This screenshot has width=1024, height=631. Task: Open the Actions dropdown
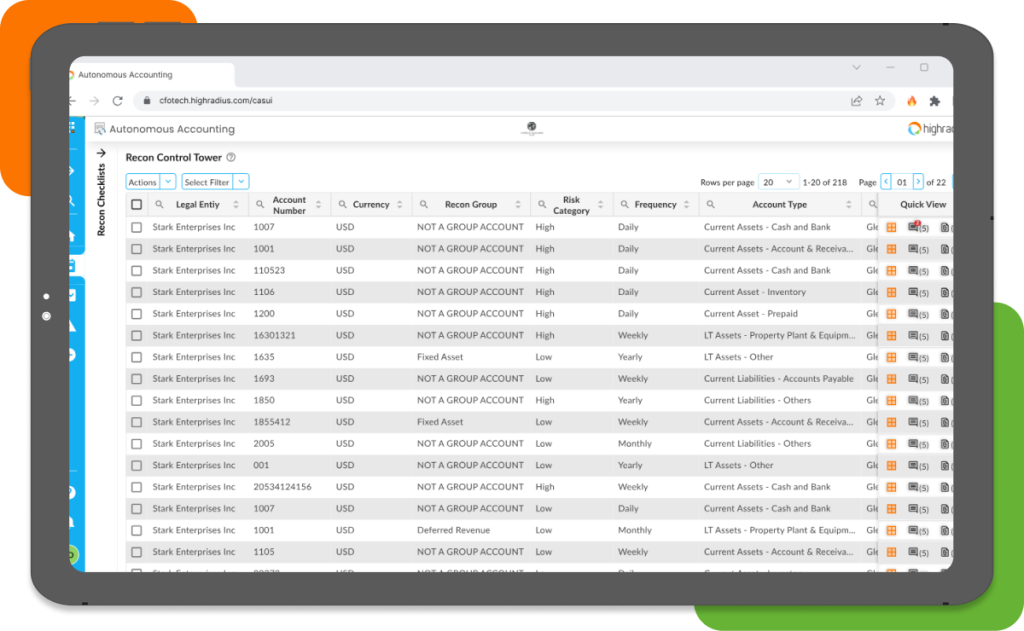point(150,182)
